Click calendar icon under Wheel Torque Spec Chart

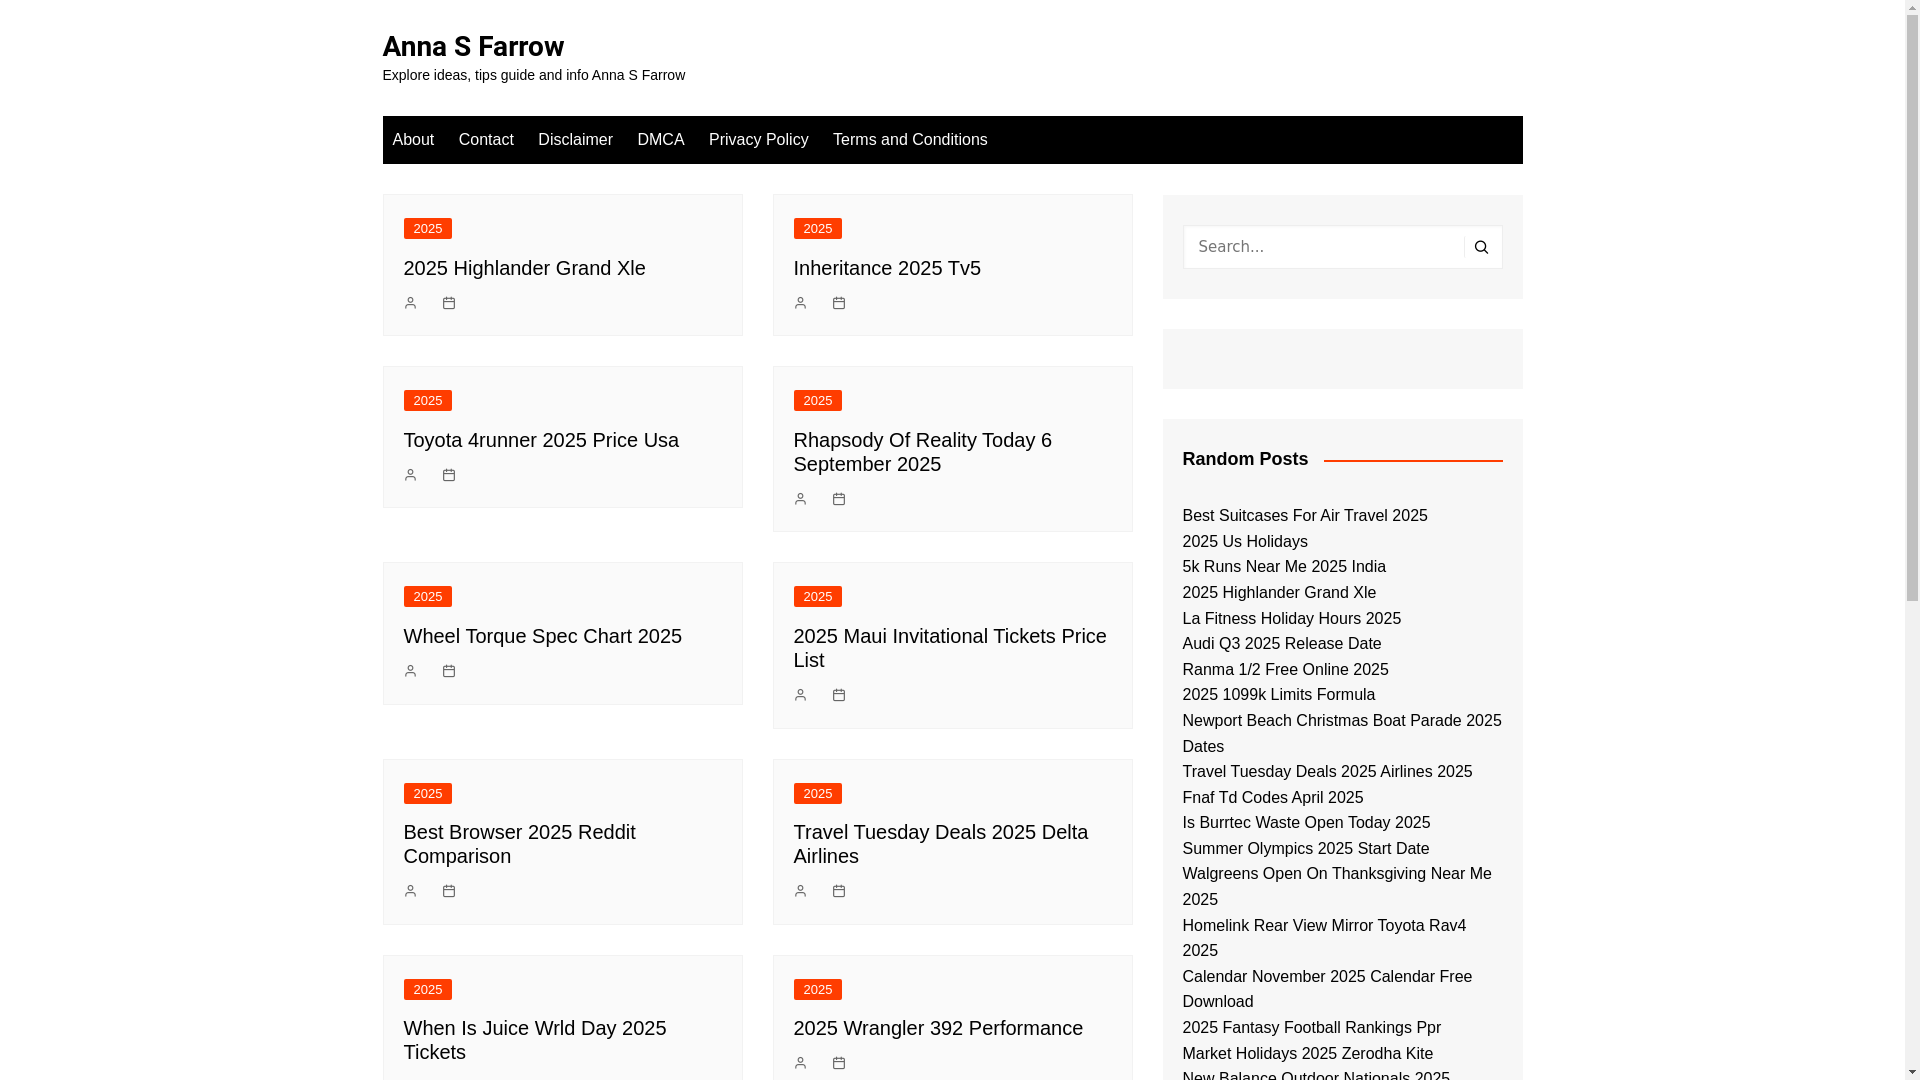[x=449, y=671]
